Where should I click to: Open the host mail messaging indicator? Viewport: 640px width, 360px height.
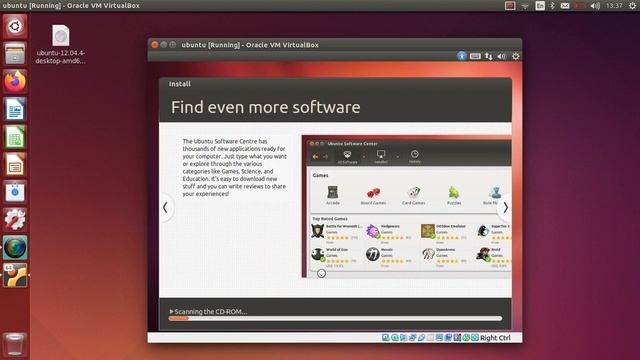click(565, 6)
